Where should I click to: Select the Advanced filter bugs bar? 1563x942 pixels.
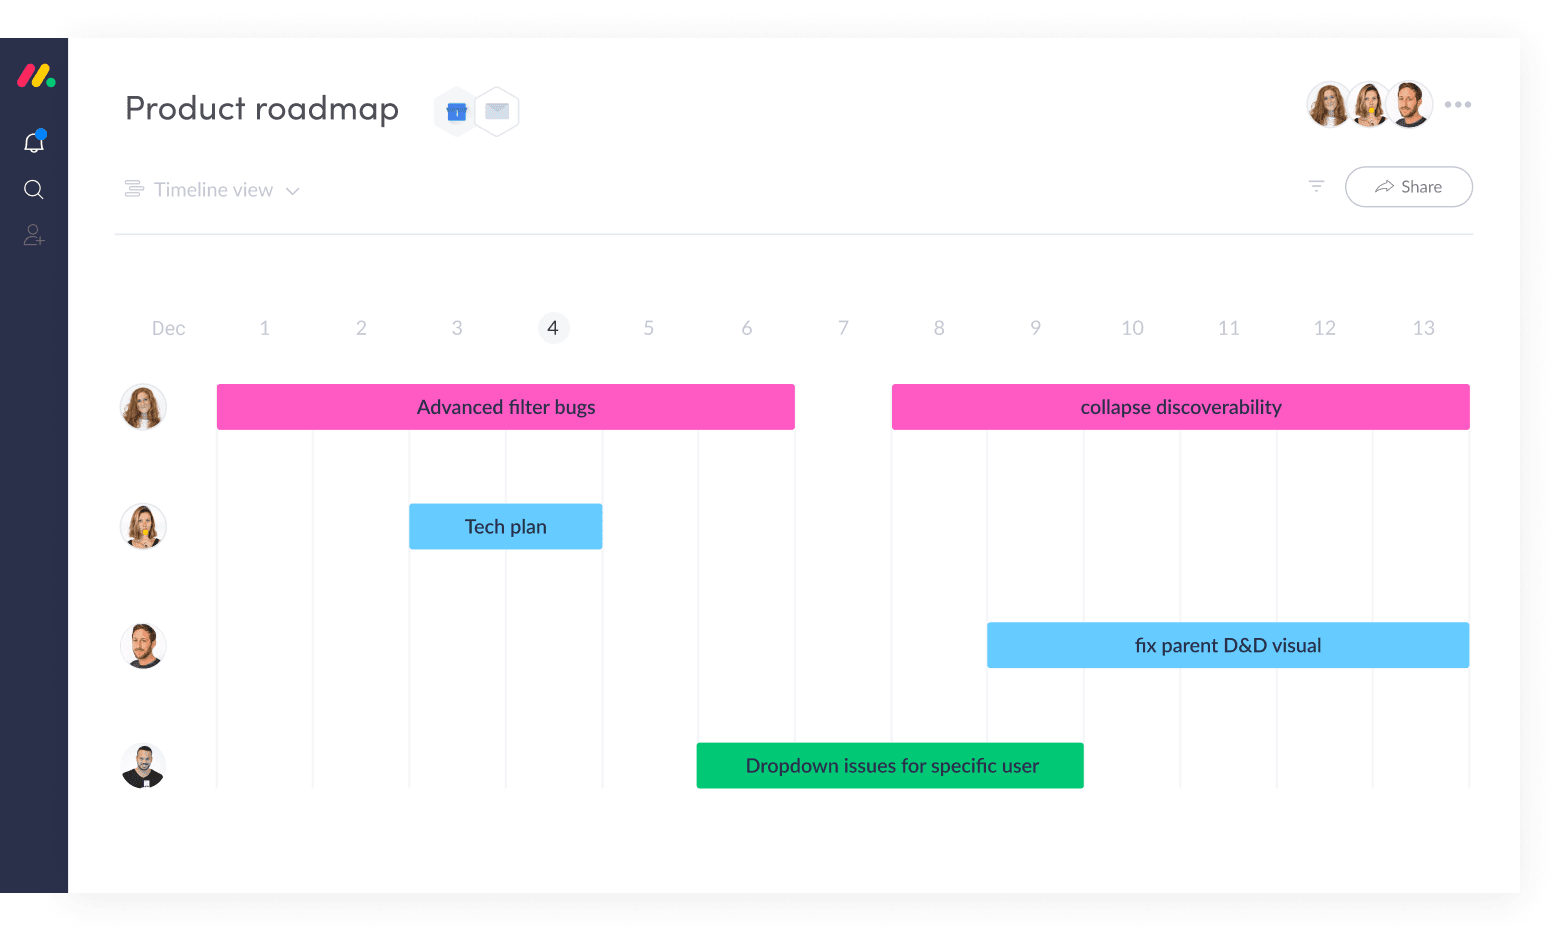pos(506,407)
